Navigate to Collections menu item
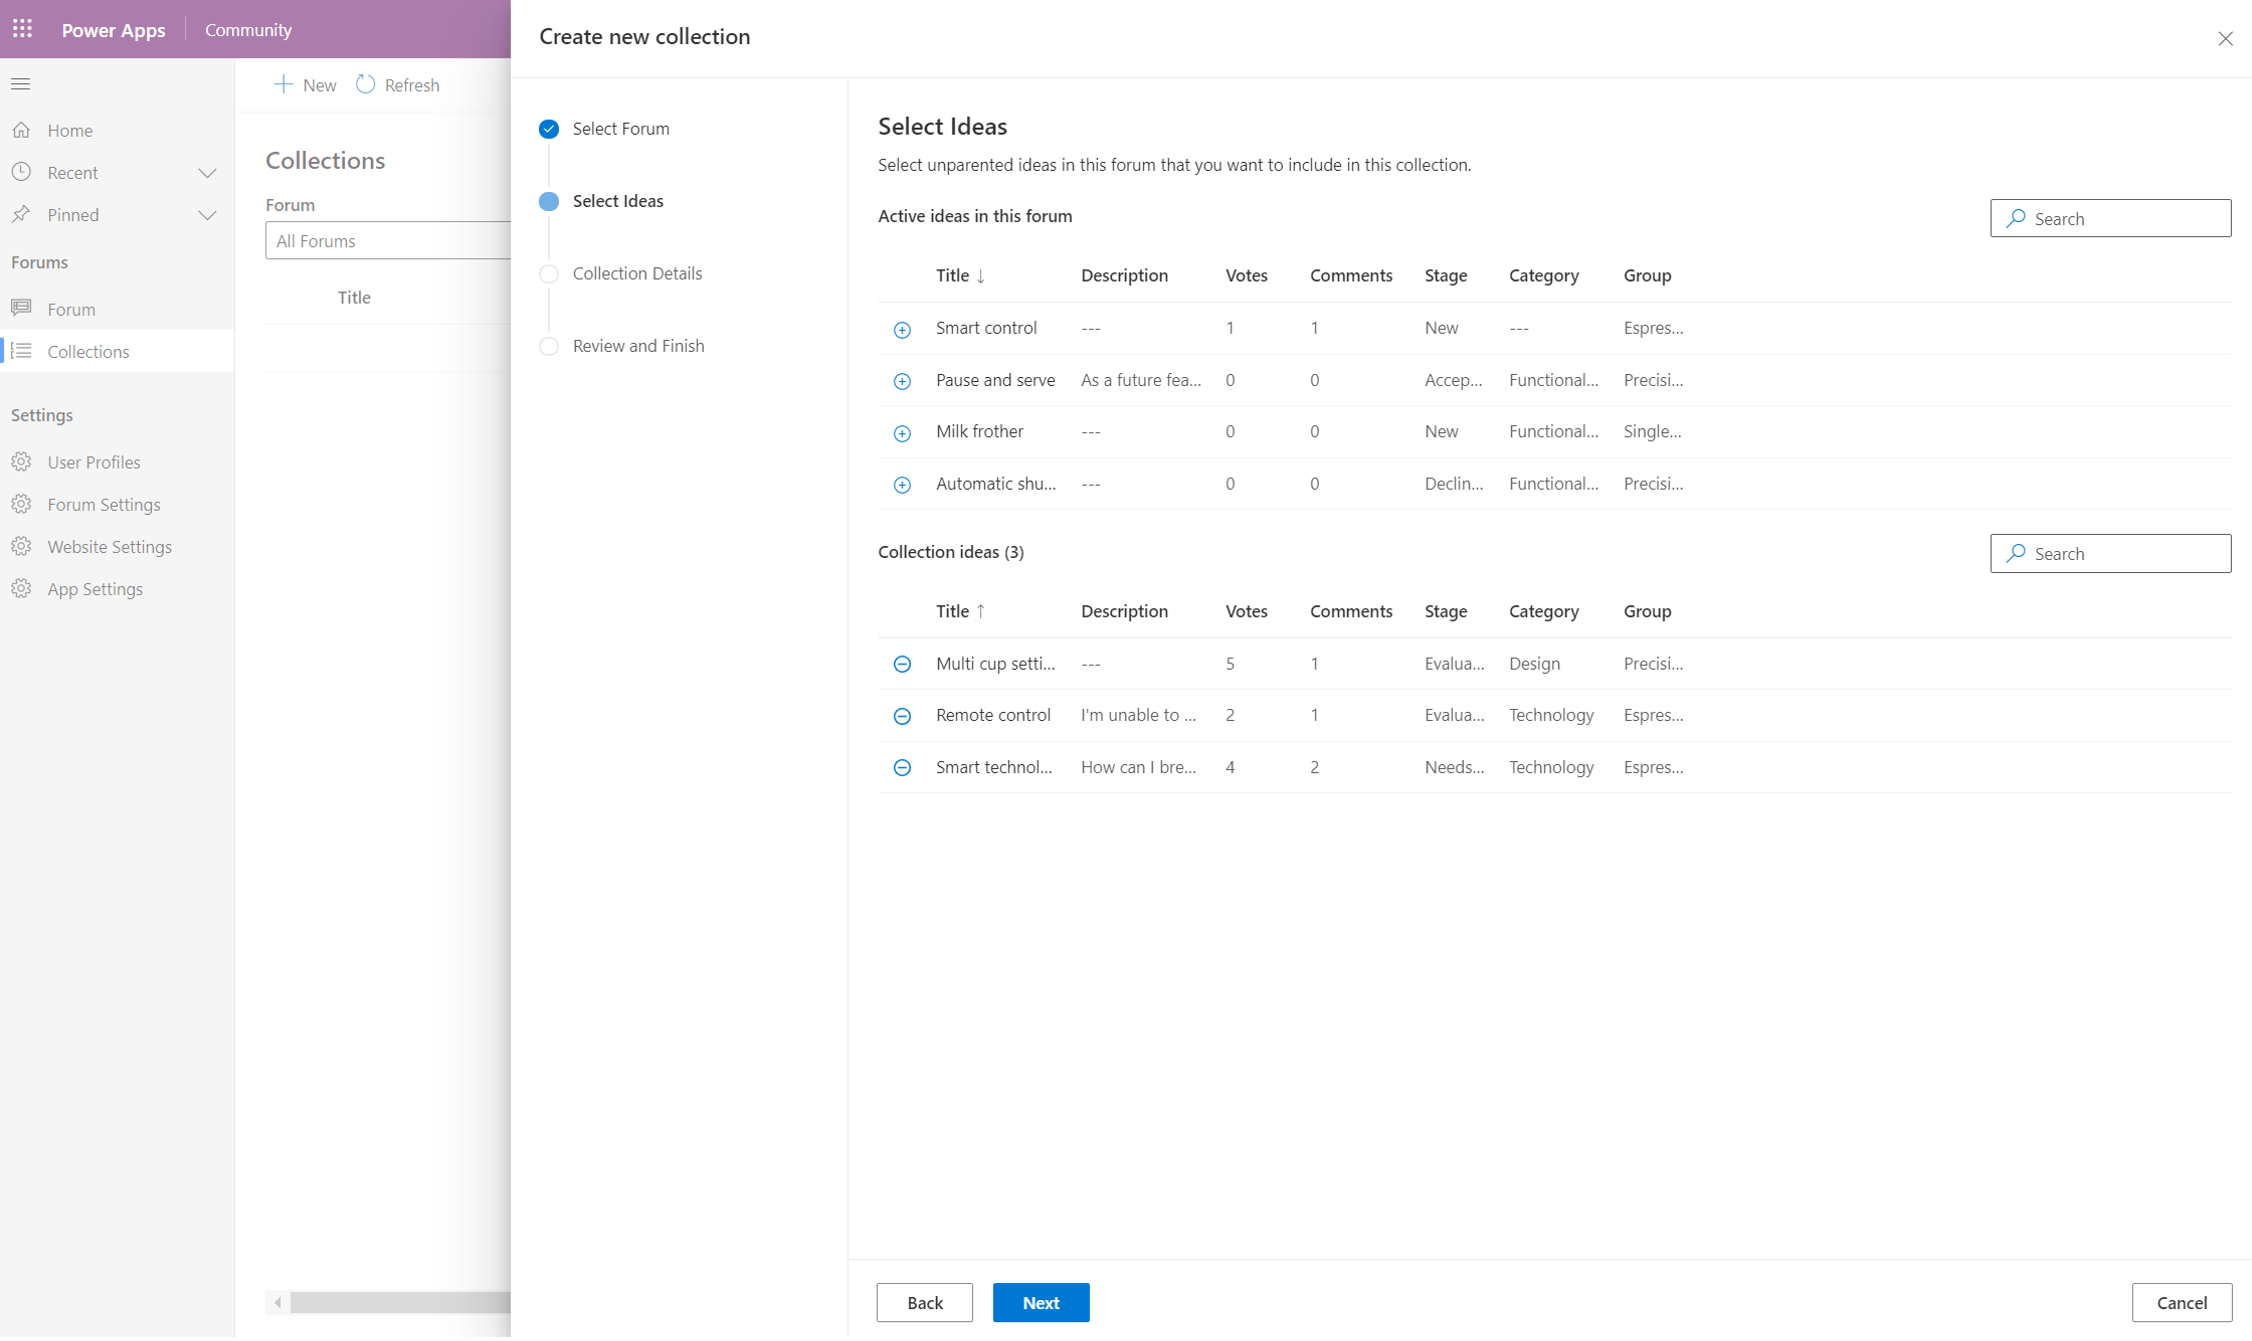The height and width of the screenshot is (1341, 2252). point(89,351)
